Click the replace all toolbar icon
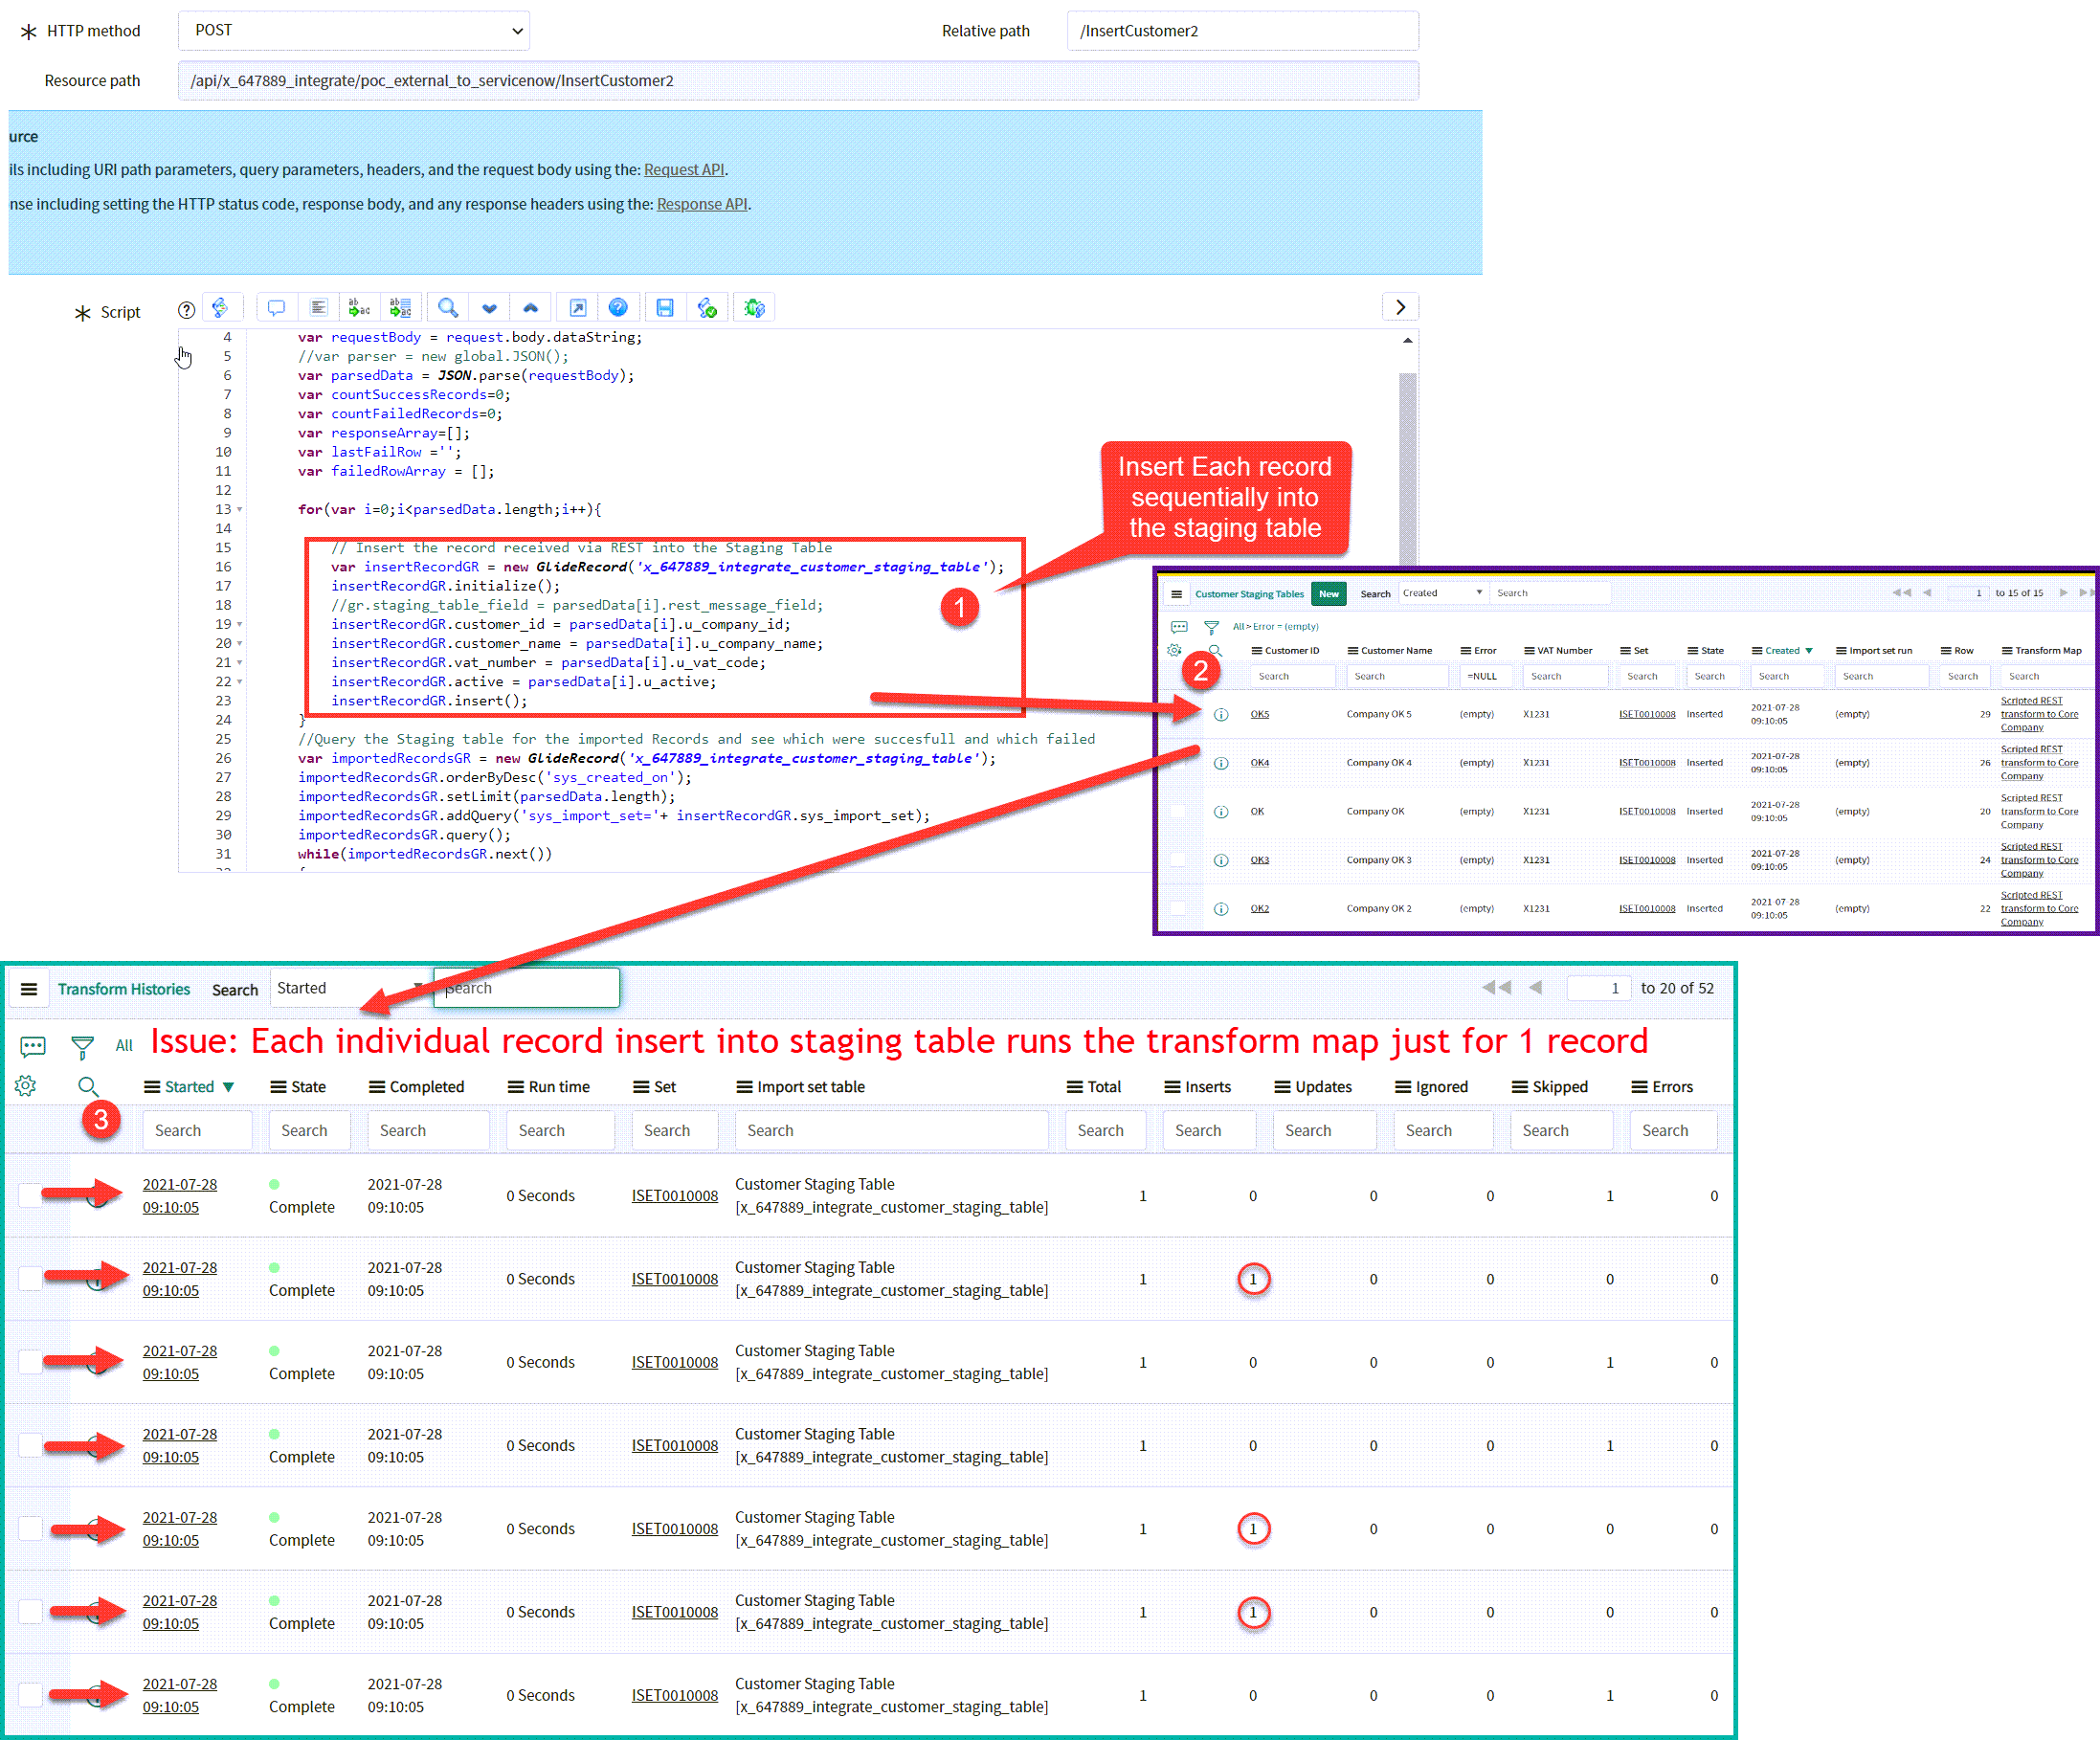The width and height of the screenshot is (2100, 1740). coord(400,308)
